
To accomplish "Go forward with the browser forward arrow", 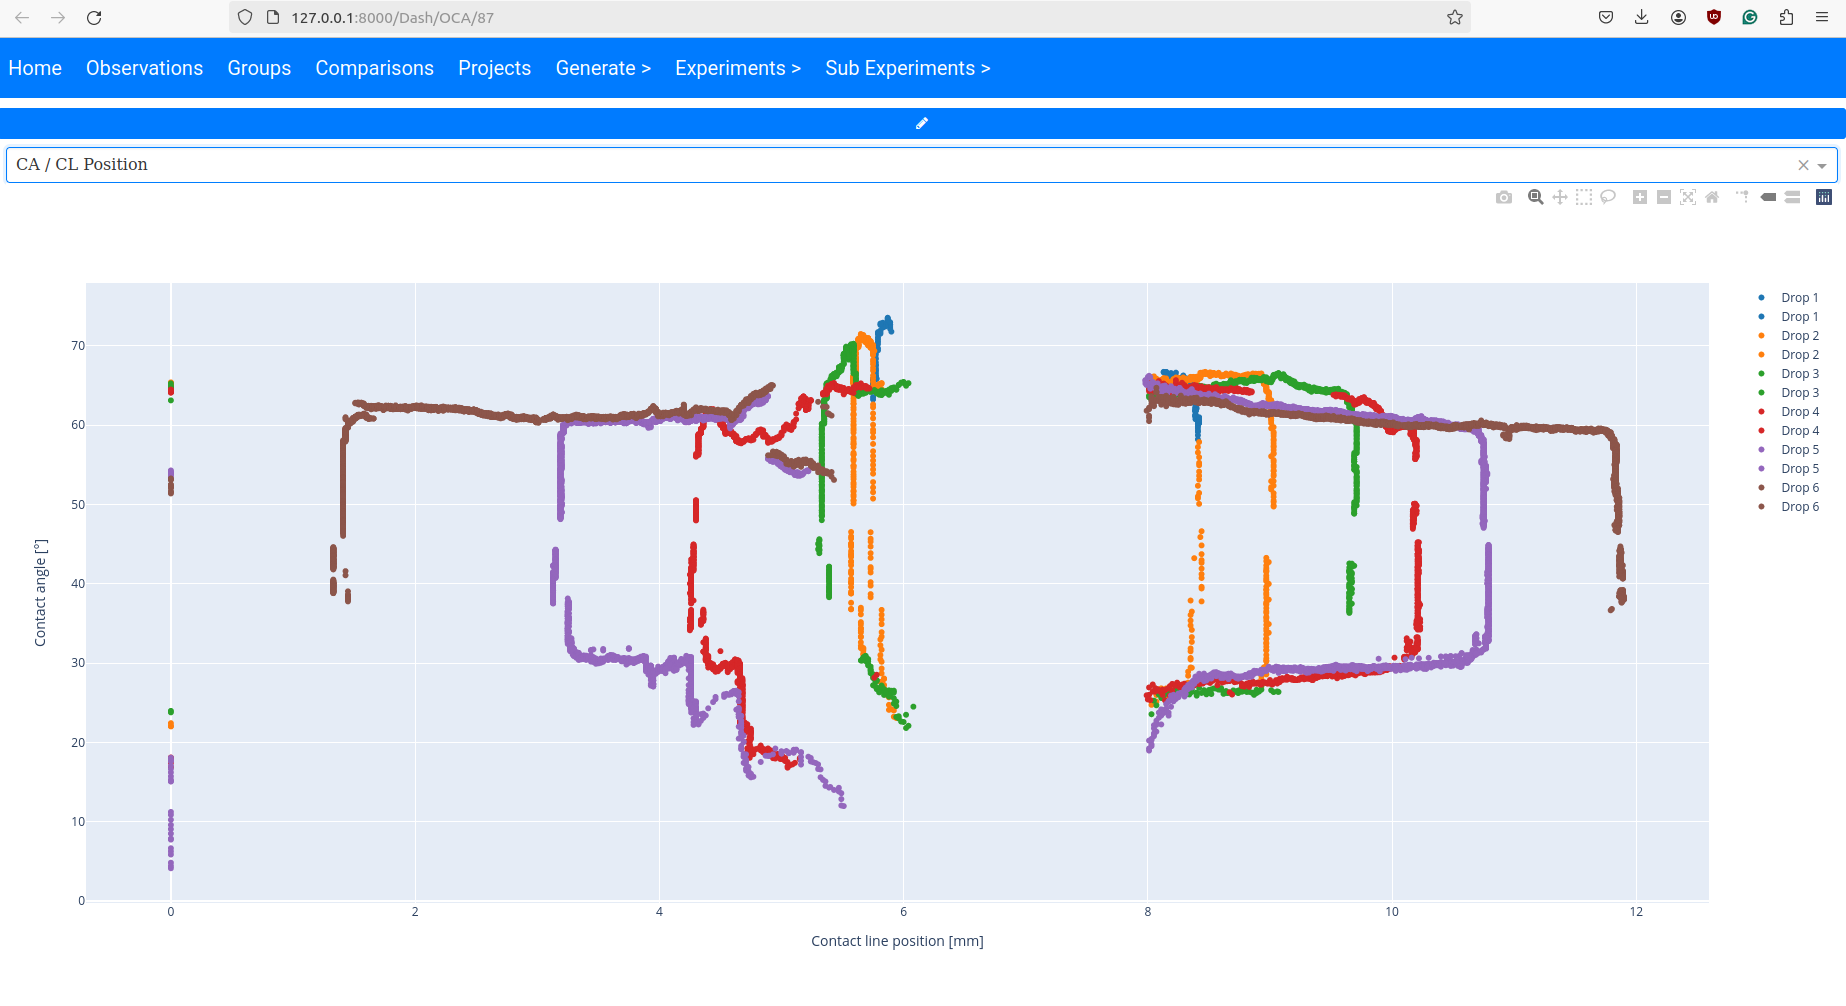I will [x=58, y=18].
